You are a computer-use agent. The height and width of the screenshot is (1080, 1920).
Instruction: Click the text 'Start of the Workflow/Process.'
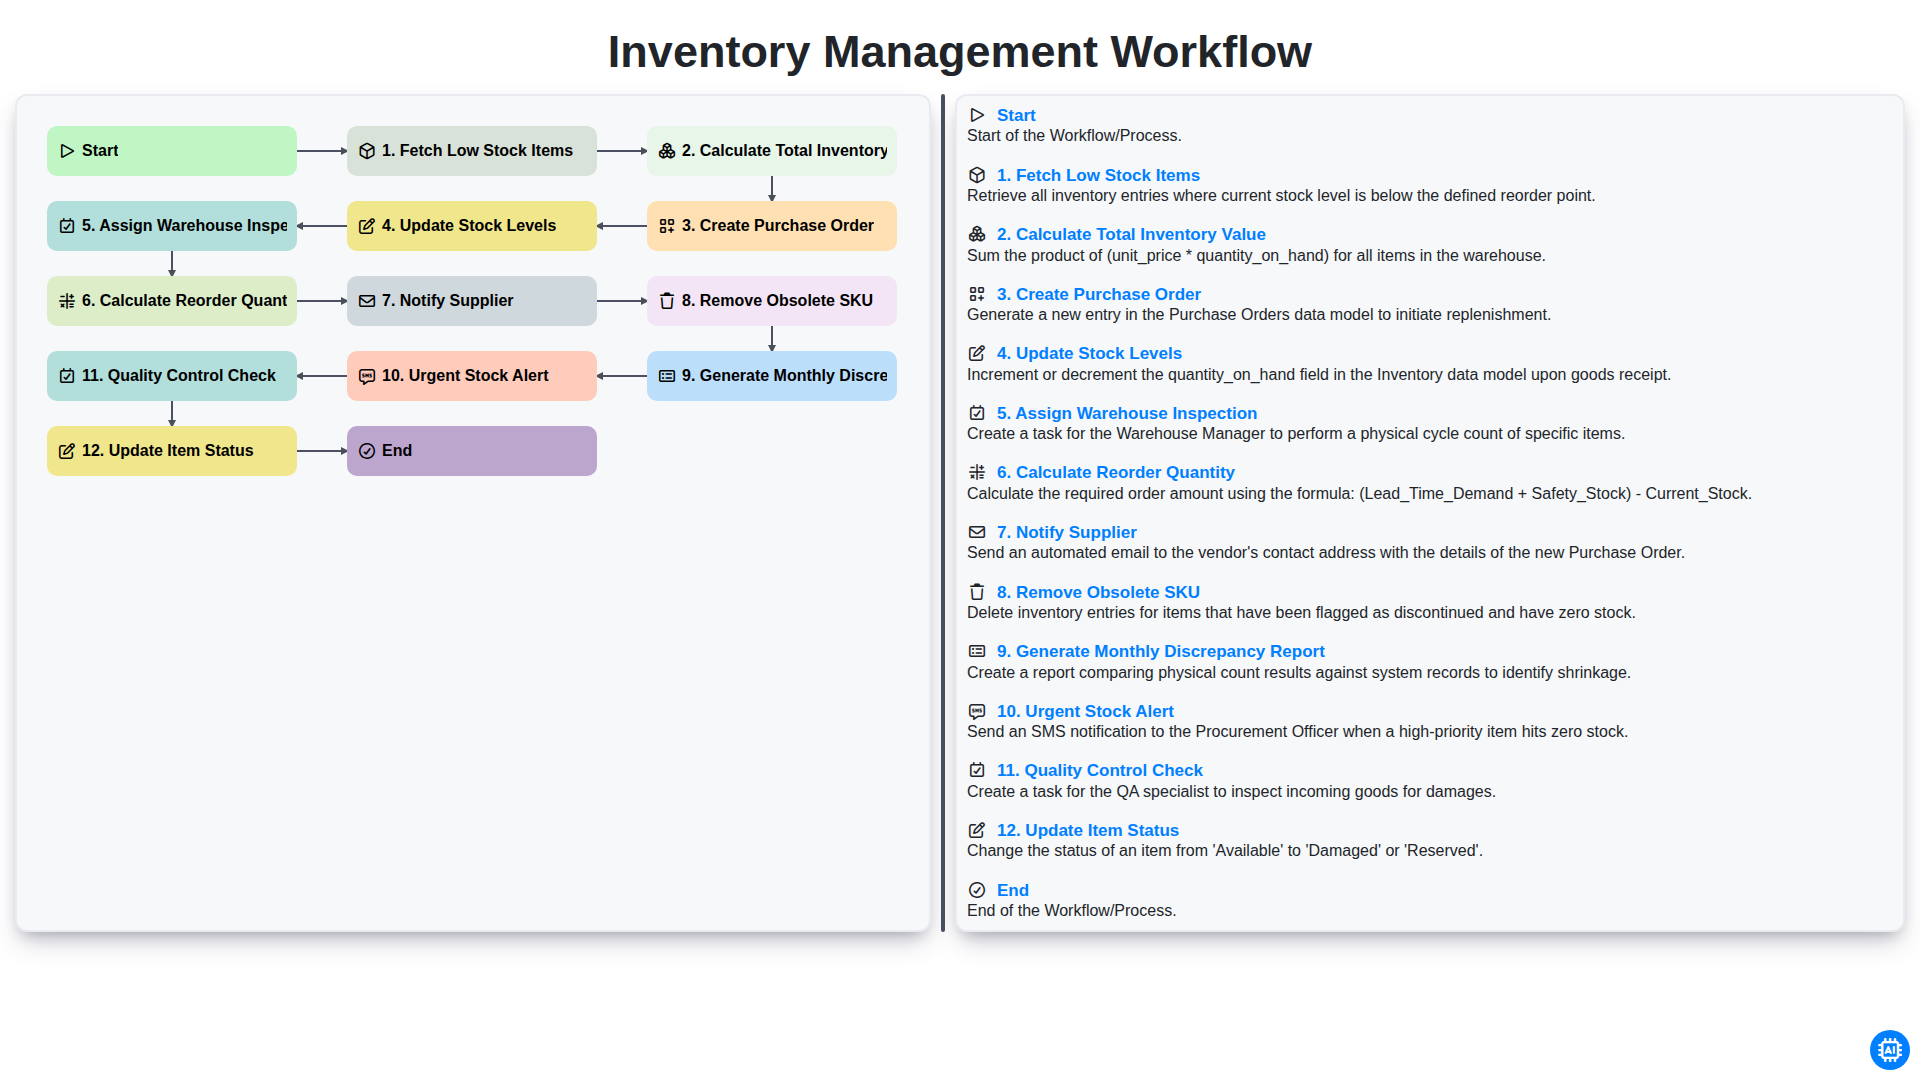tap(1074, 136)
